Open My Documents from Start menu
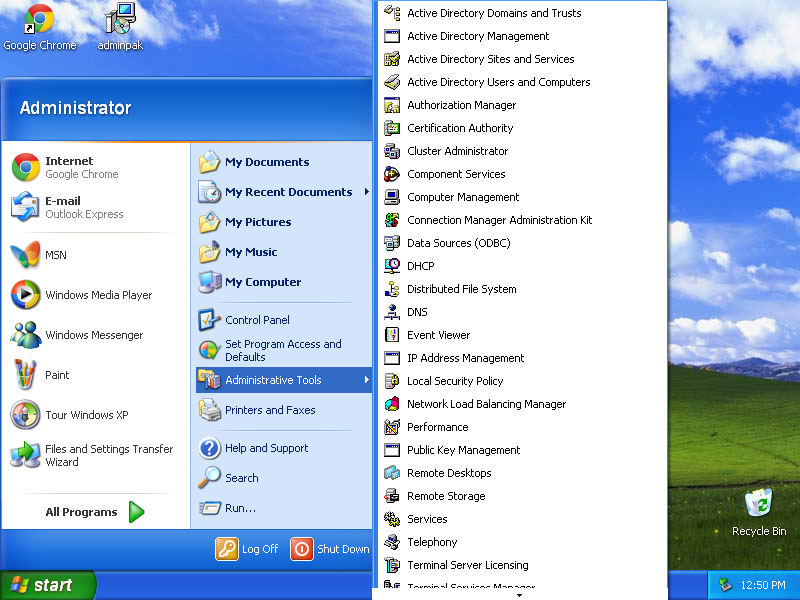Screen dimensions: 800x600 283,162
